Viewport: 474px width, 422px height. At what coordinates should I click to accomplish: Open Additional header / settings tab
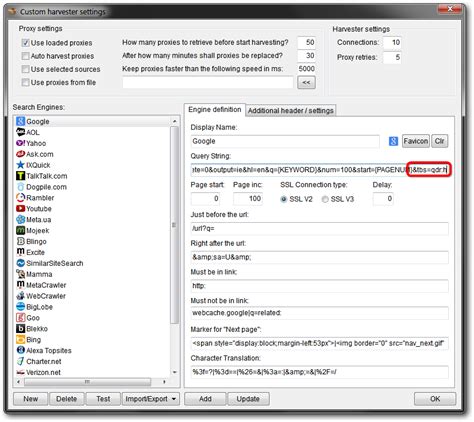coord(291,111)
